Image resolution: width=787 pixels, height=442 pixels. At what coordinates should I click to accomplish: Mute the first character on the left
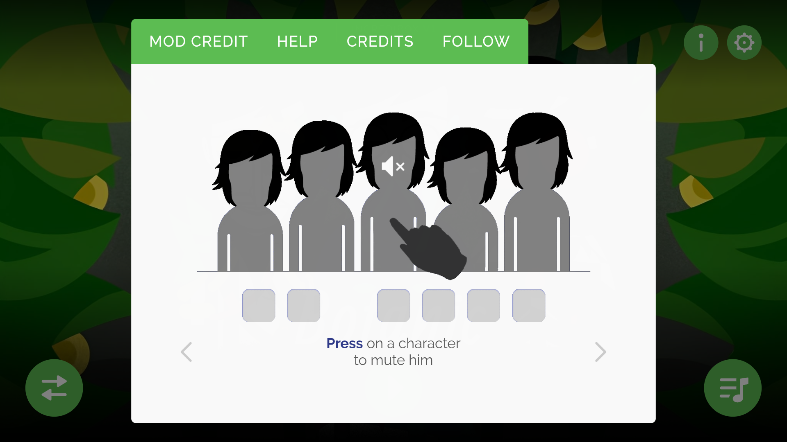click(249, 201)
